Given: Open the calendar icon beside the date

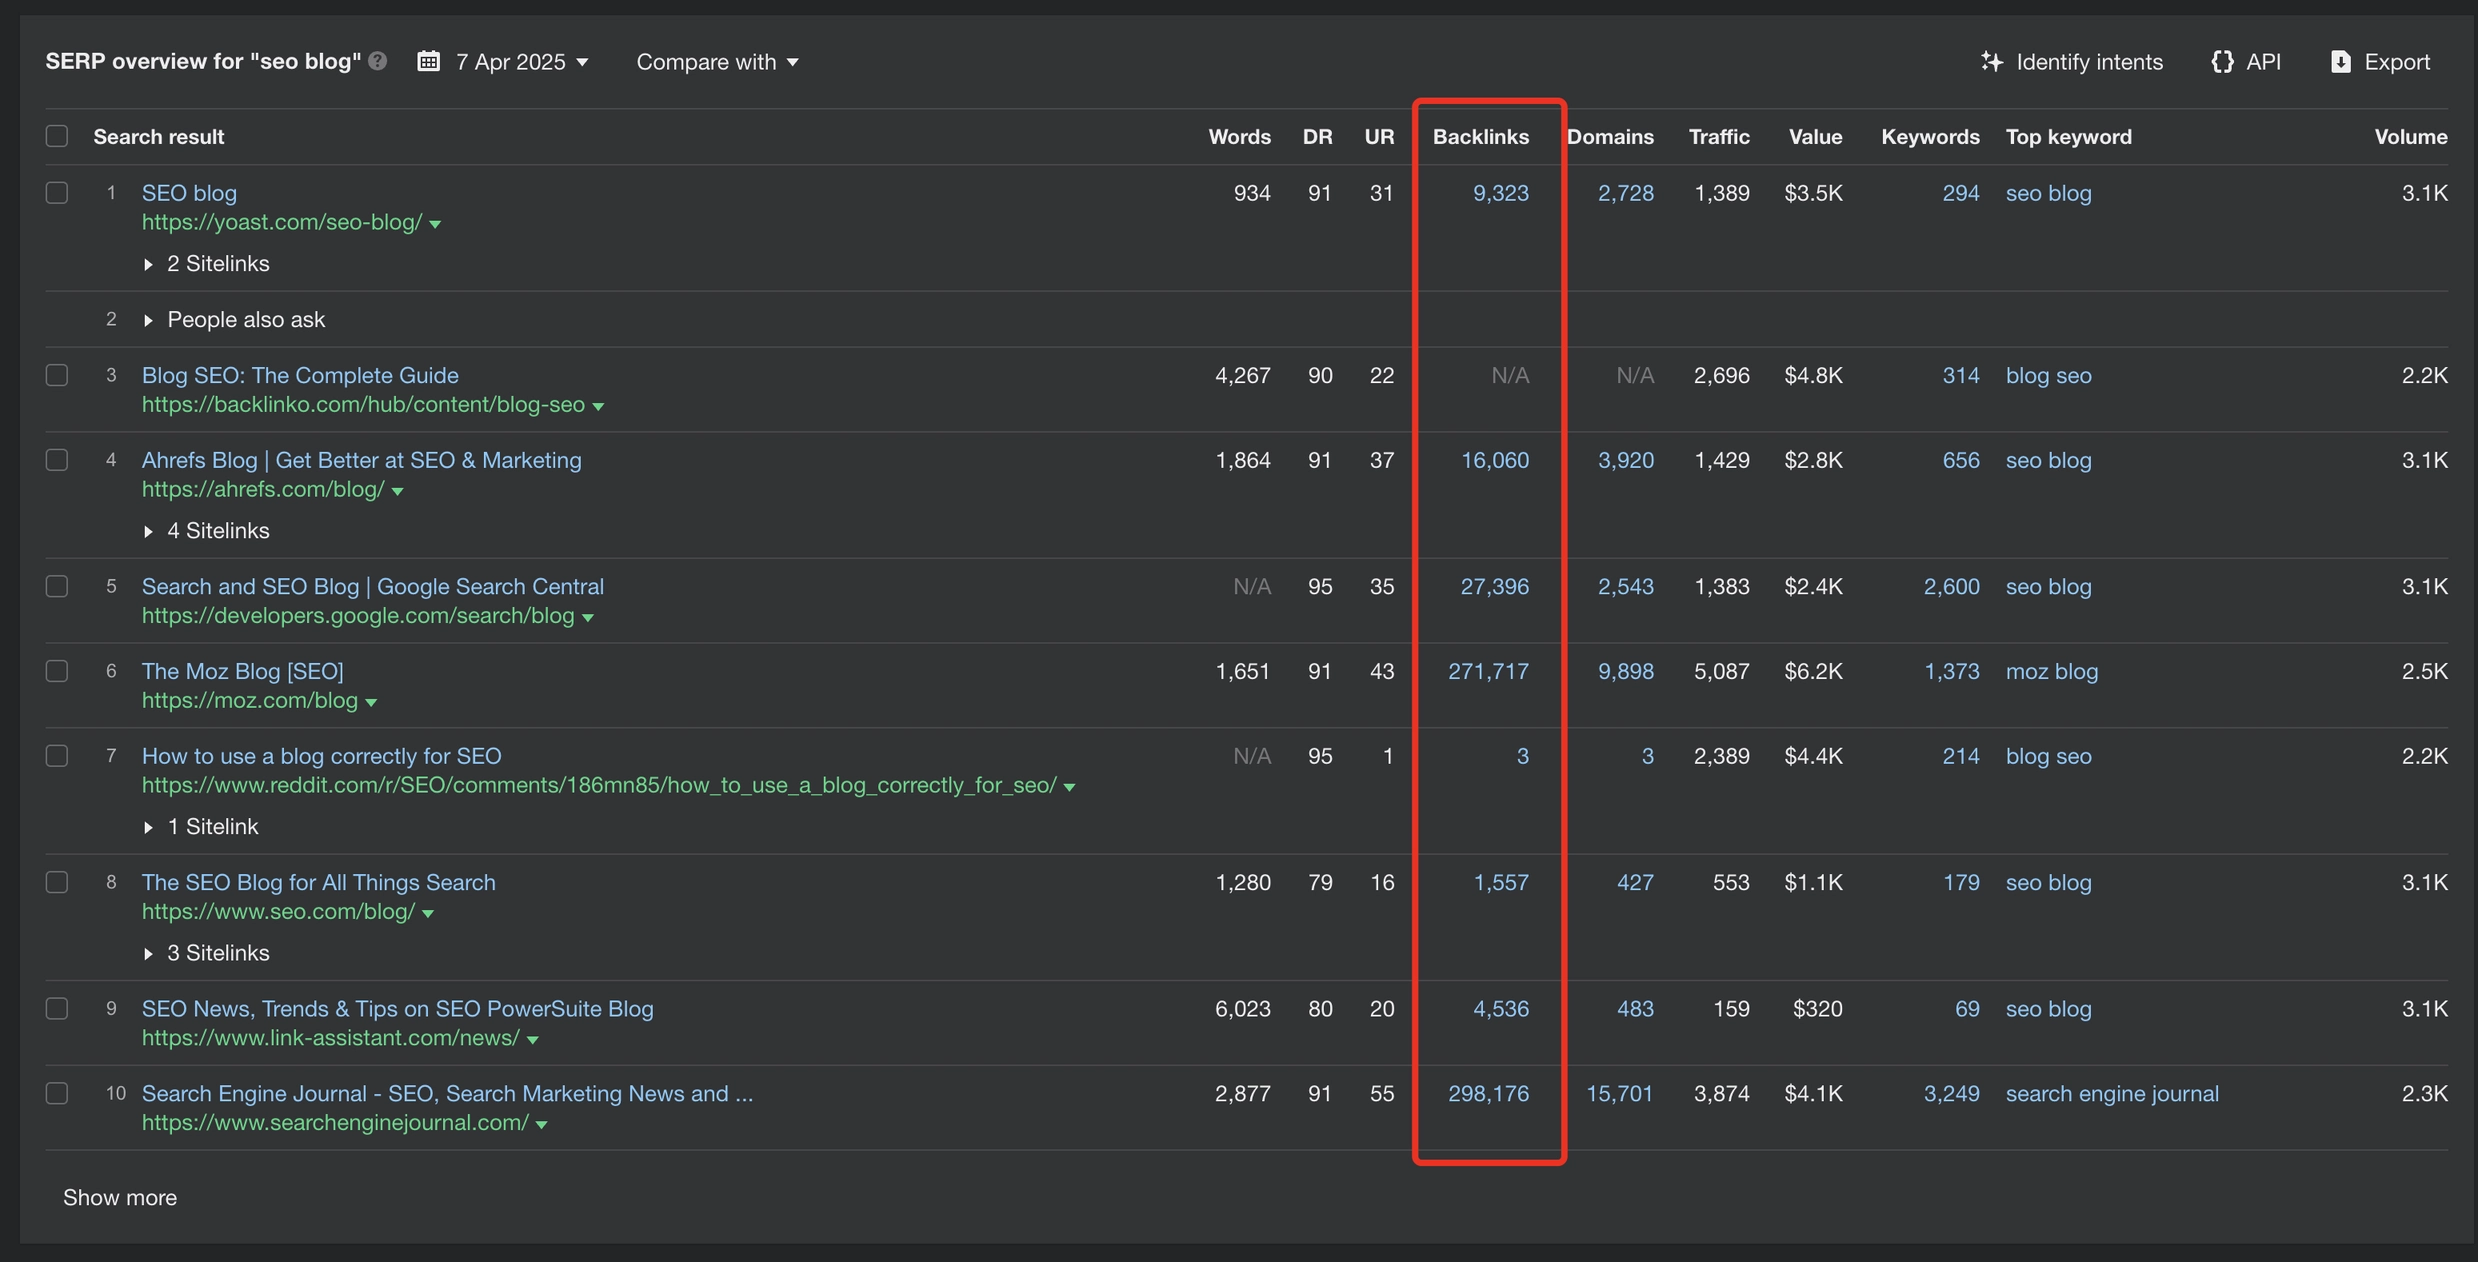Looking at the screenshot, I should (429, 61).
